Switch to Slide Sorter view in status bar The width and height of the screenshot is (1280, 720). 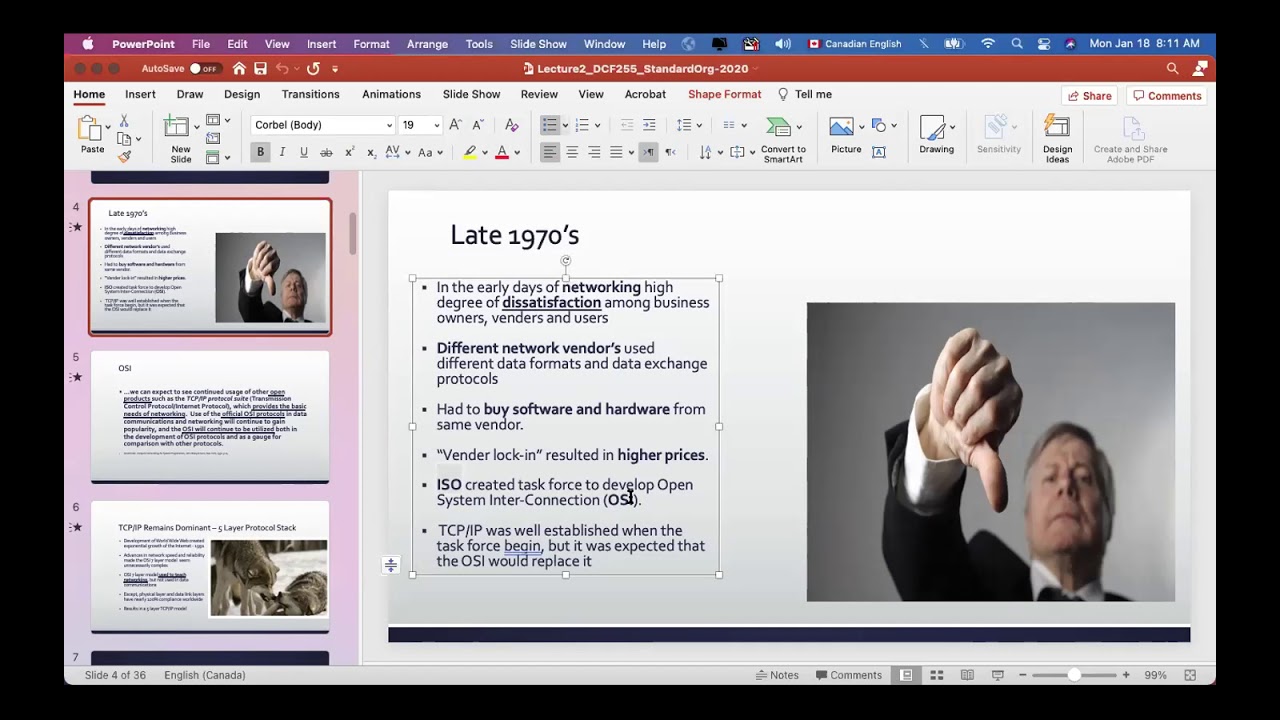tap(937, 675)
